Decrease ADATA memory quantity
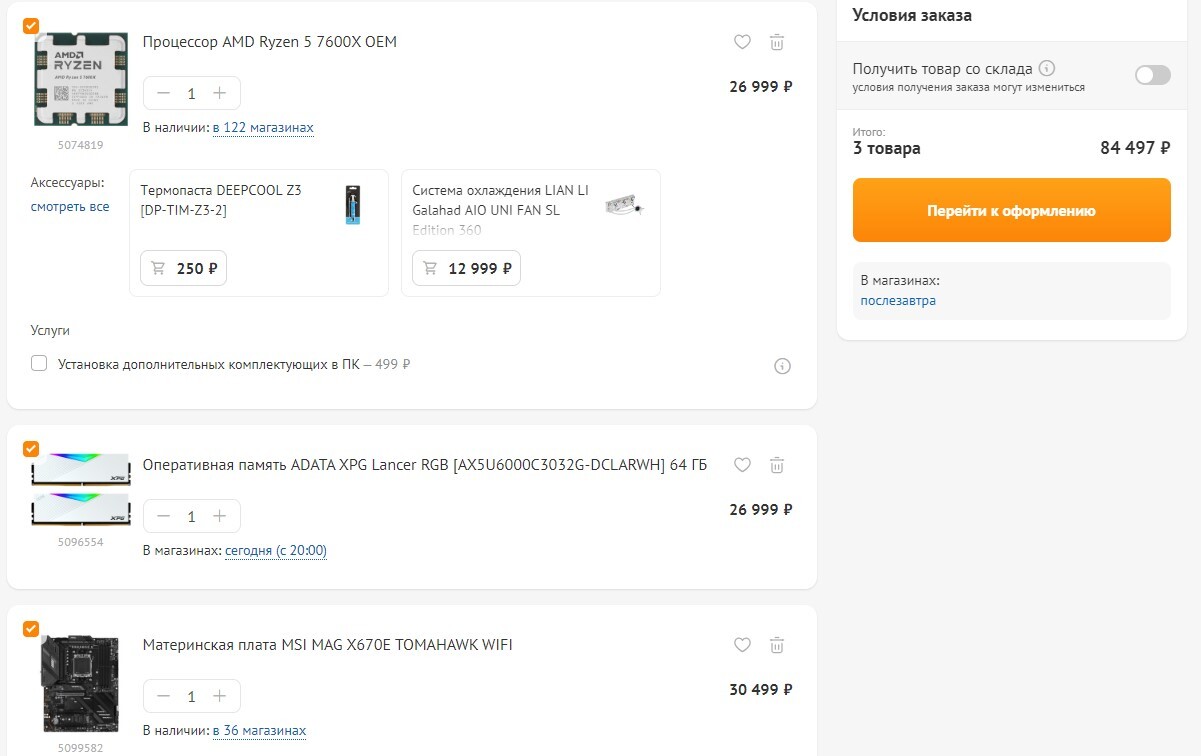The image size is (1201, 756). 164,516
